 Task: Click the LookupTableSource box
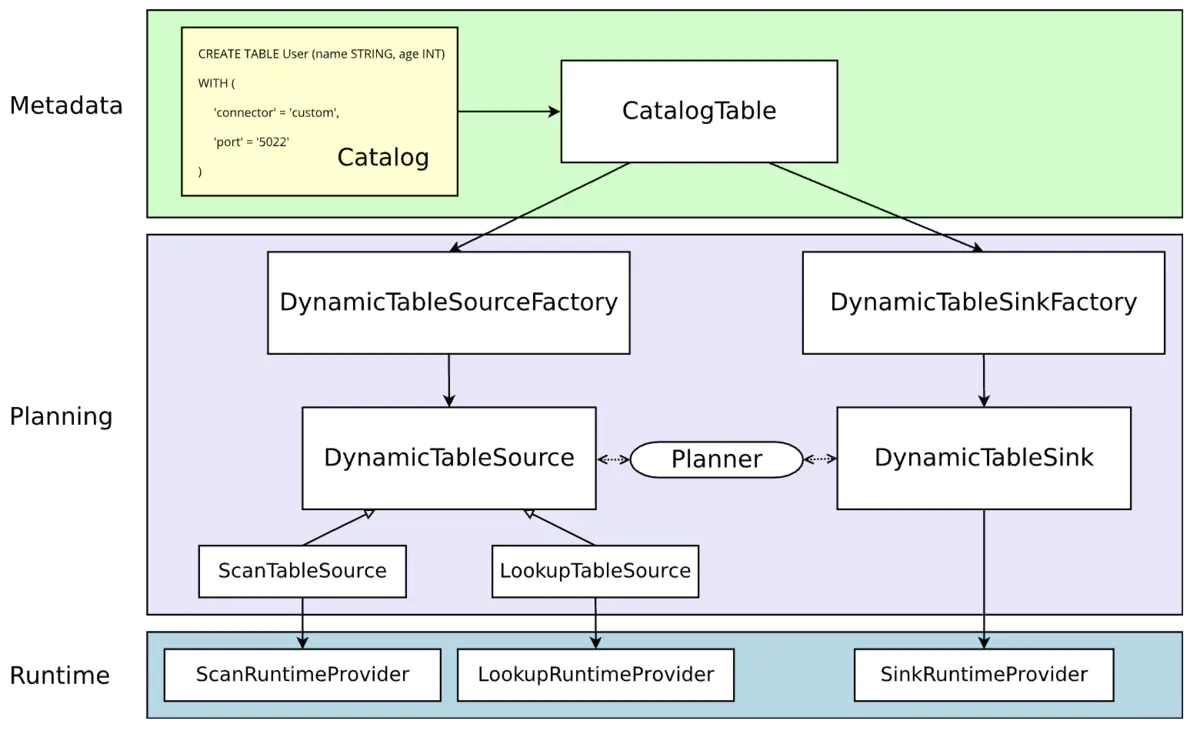(x=595, y=571)
